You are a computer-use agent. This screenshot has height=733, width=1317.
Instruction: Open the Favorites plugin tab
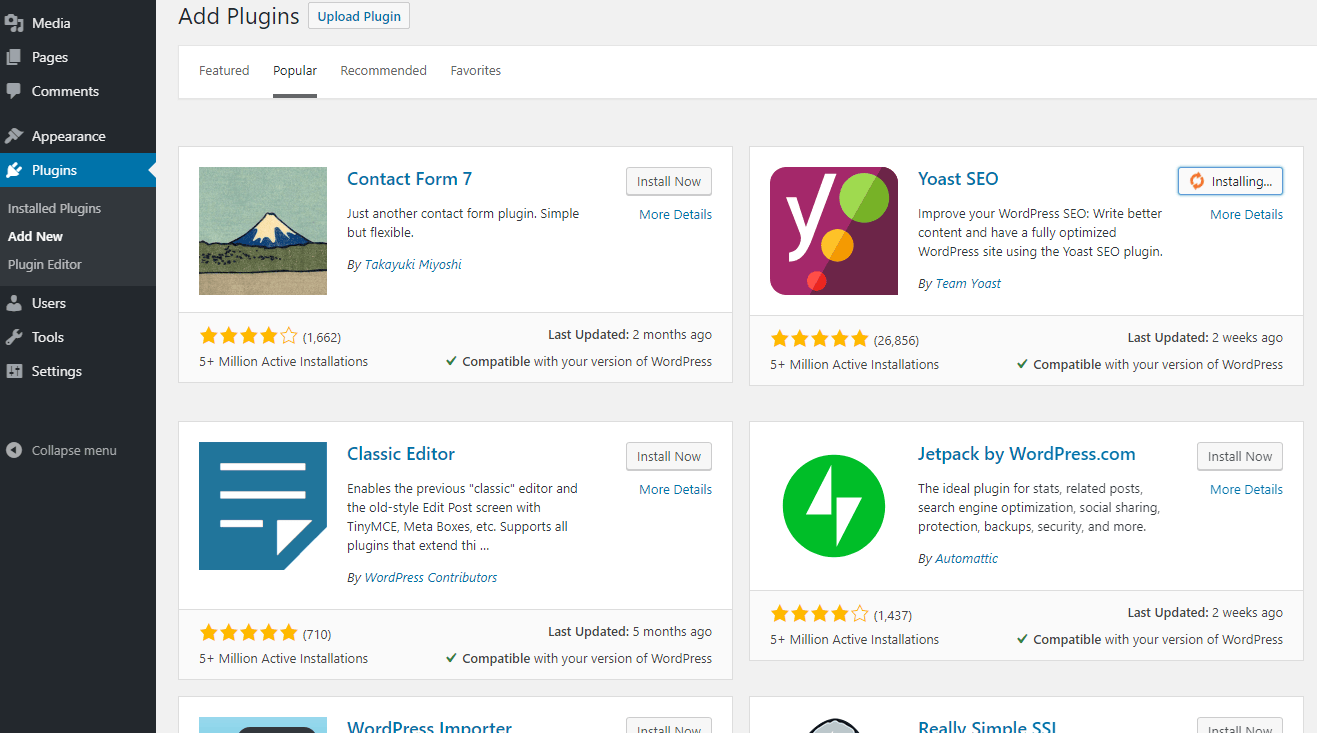point(475,70)
